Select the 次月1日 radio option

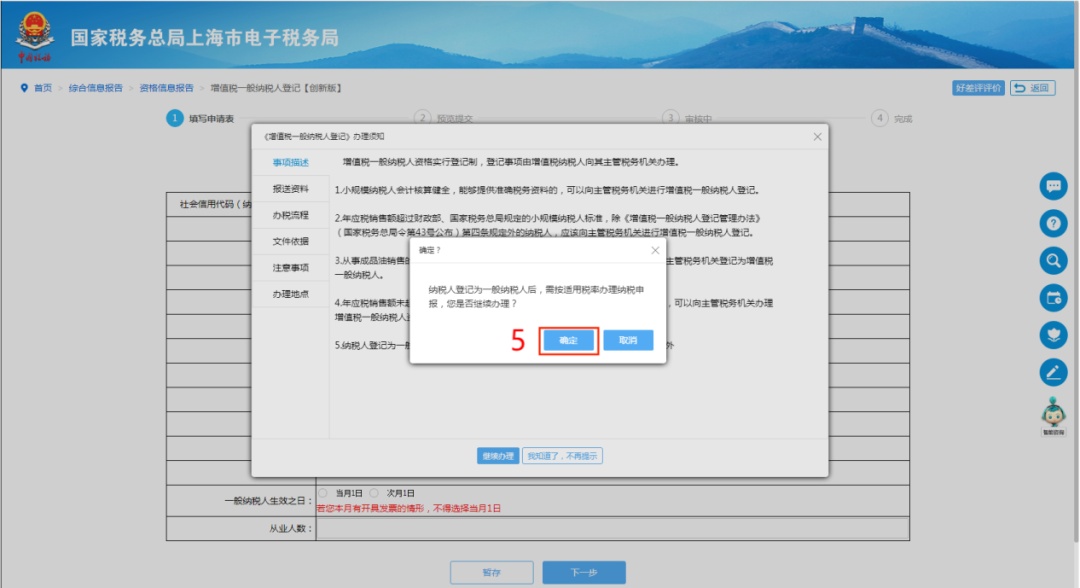tap(375, 493)
